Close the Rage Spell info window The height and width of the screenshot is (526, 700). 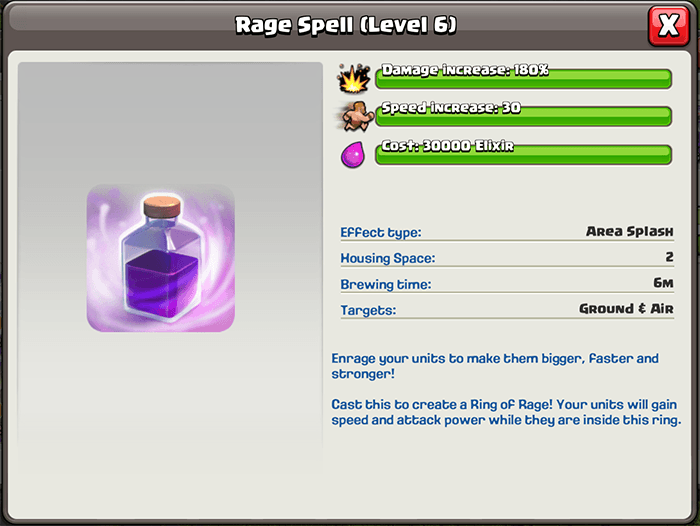[668, 25]
